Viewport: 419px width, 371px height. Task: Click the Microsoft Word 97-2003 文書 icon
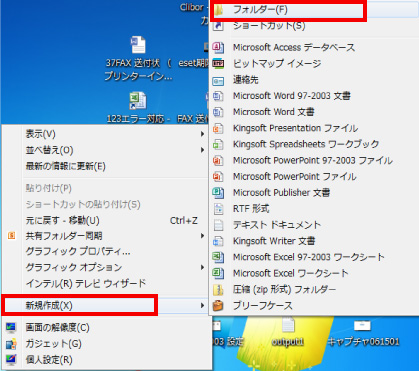pyautogui.click(x=218, y=96)
